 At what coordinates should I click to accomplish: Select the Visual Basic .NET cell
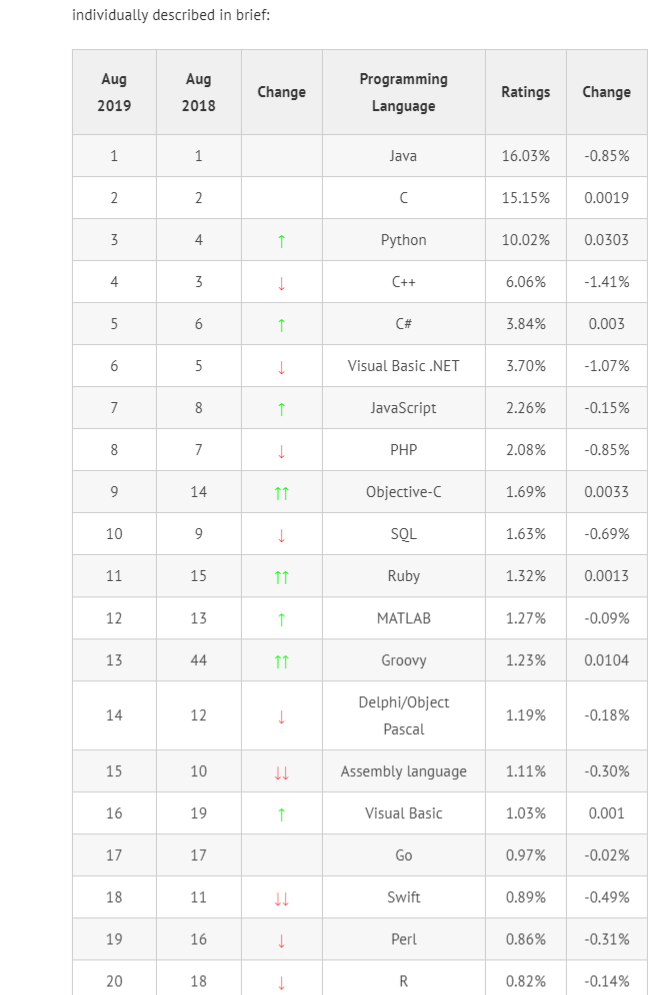click(x=404, y=366)
